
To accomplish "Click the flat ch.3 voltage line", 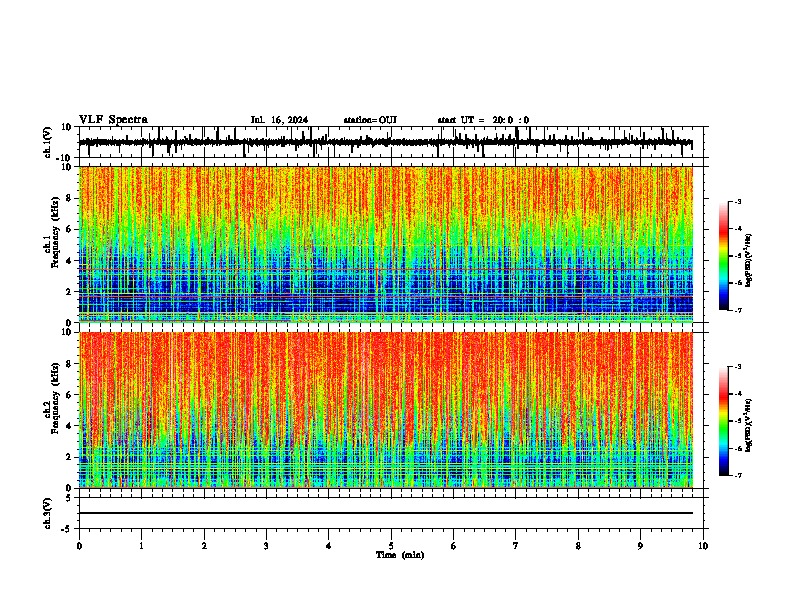I will pyautogui.click(x=385, y=513).
